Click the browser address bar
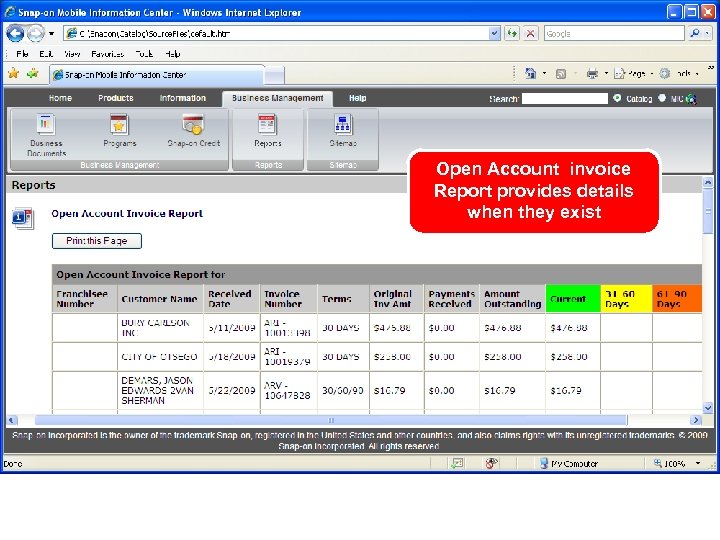This screenshot has height=540, width=720. (x=277, y=33)
